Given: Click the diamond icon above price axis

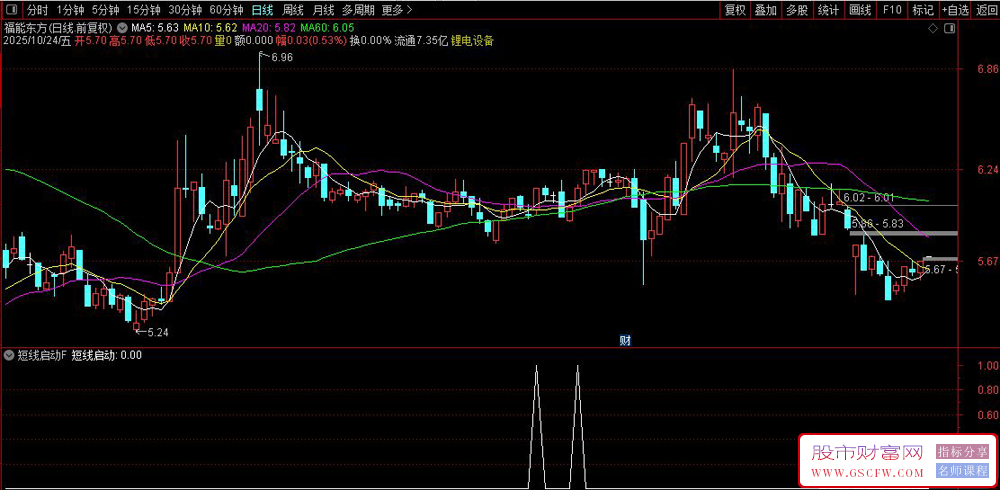Looking at the screenshot, I should (932, 28).
